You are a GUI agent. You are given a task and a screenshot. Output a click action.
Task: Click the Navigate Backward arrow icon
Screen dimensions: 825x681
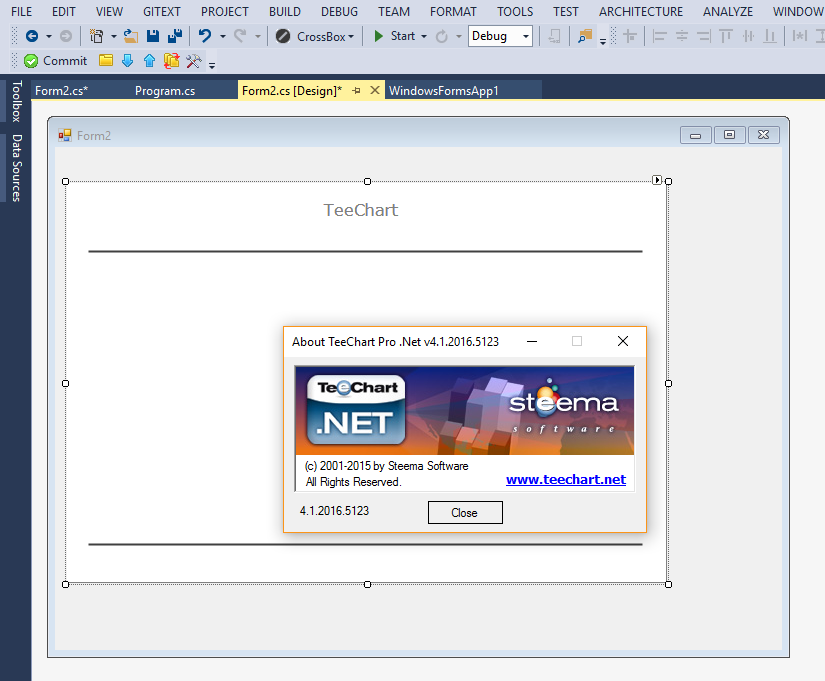[x=32, y=36]
